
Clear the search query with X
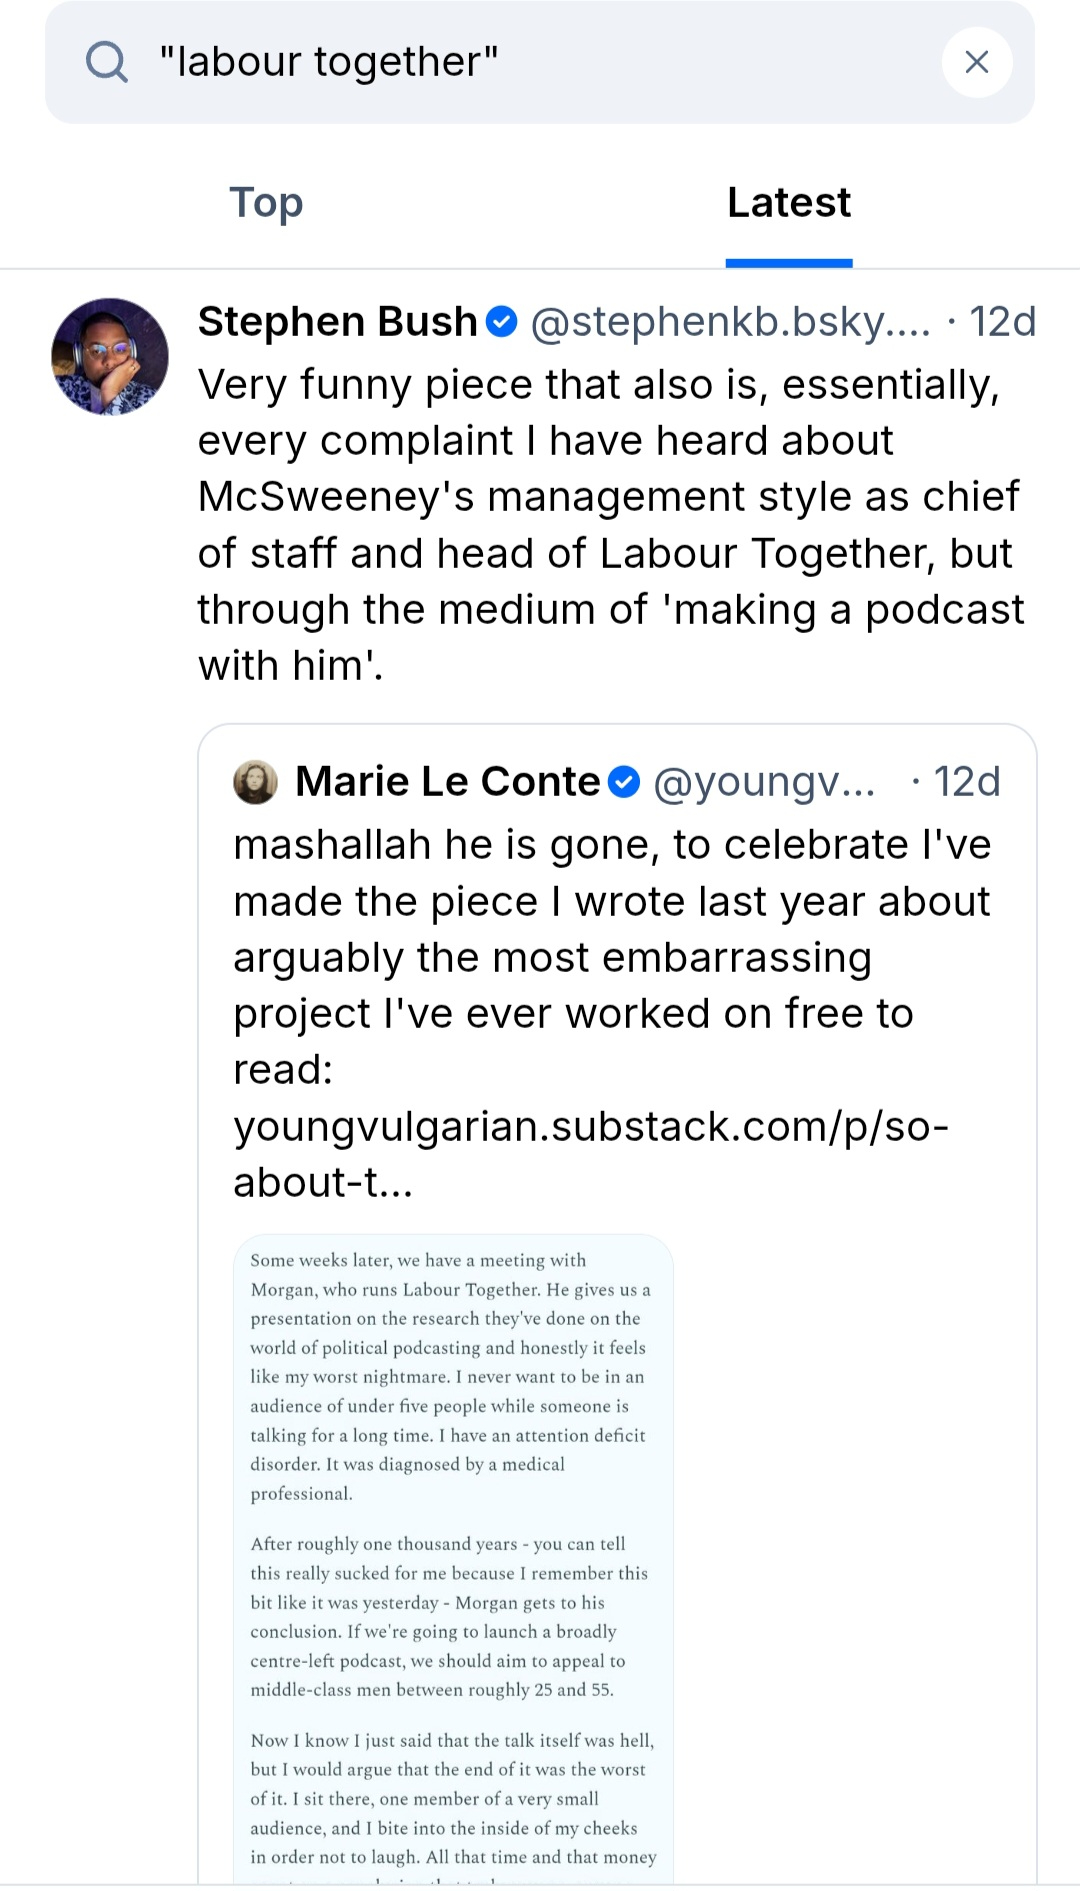tap(977, 62)
